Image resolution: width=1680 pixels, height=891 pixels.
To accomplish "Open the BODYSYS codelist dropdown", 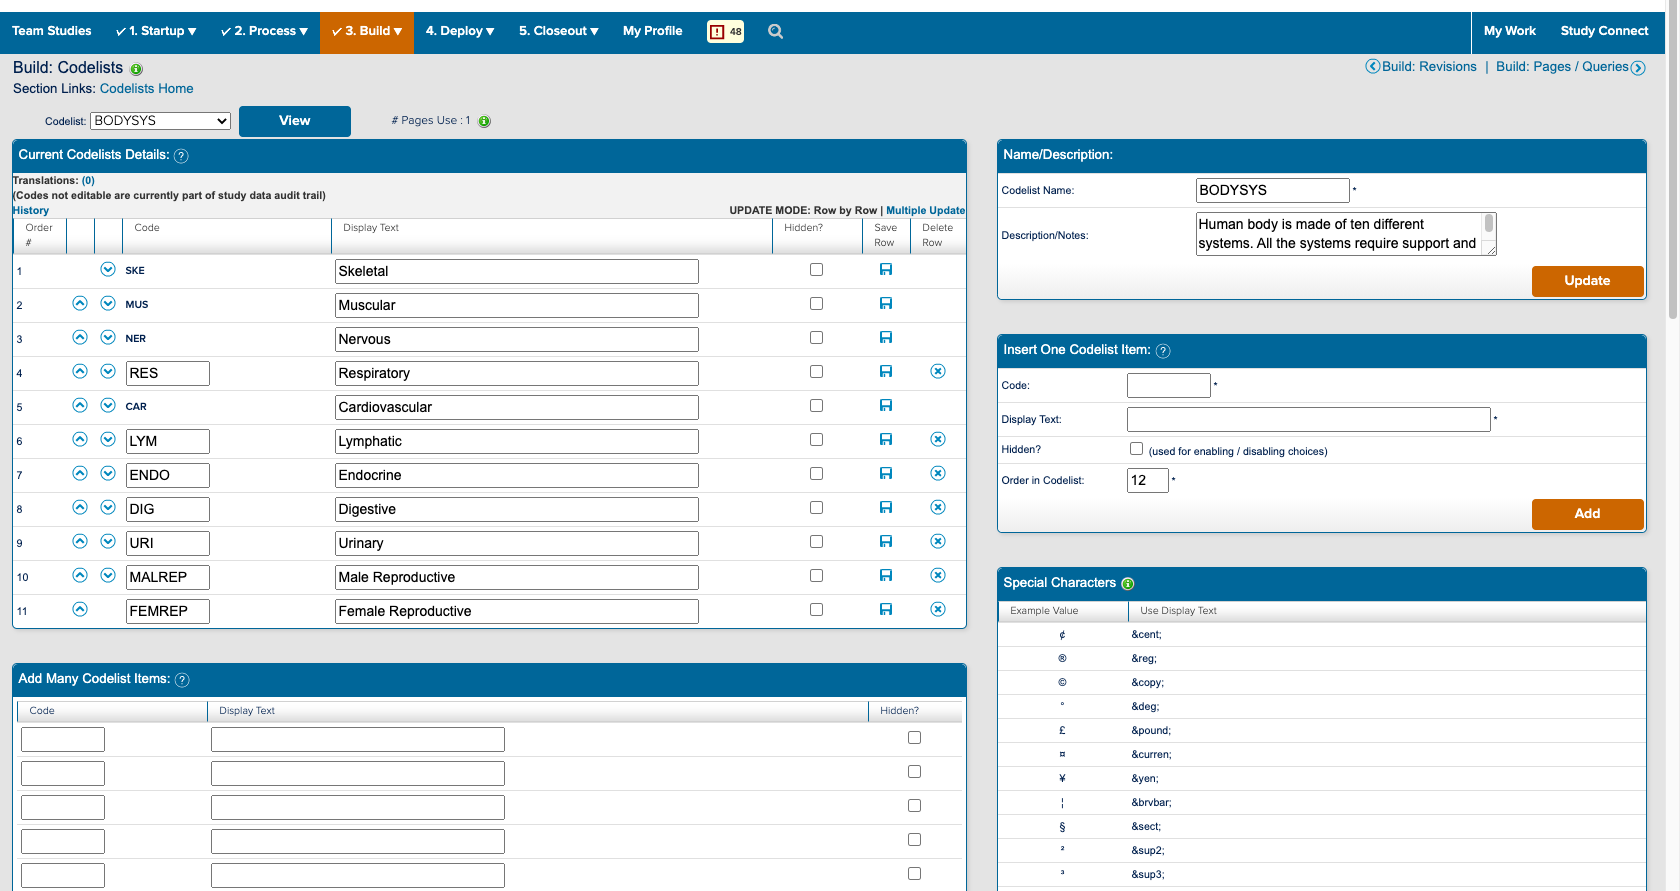I will 160,121.
